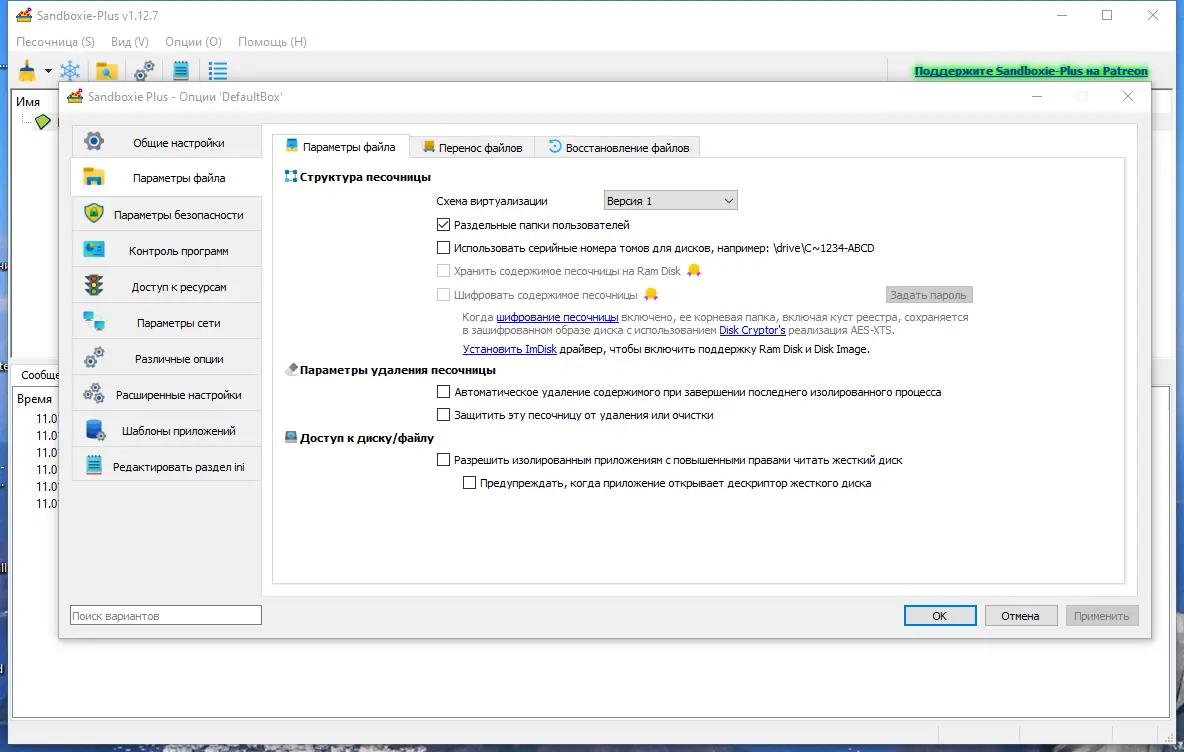
Task: Open Параметры безопасности section
Action: [167, 214]
